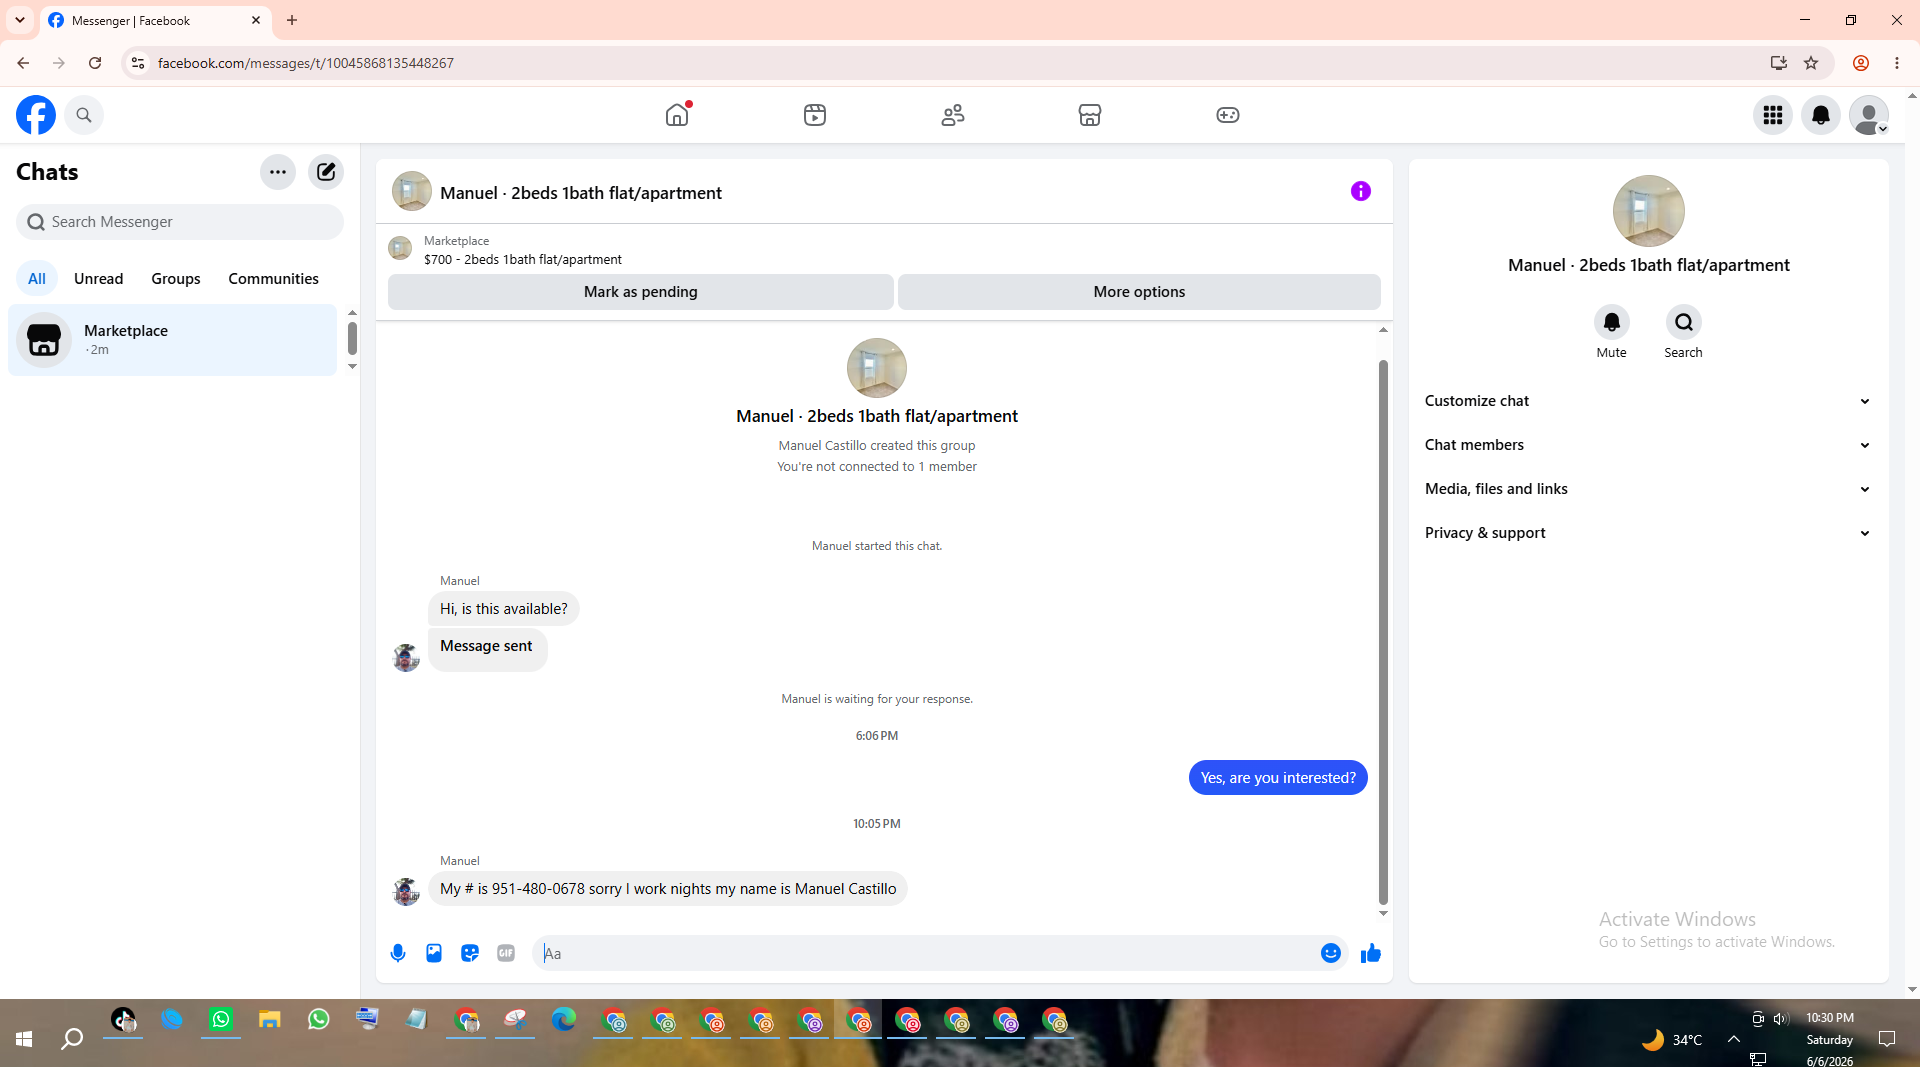
Task: Open File Explorer from taskbar
Action: [x=270, y=1020]
